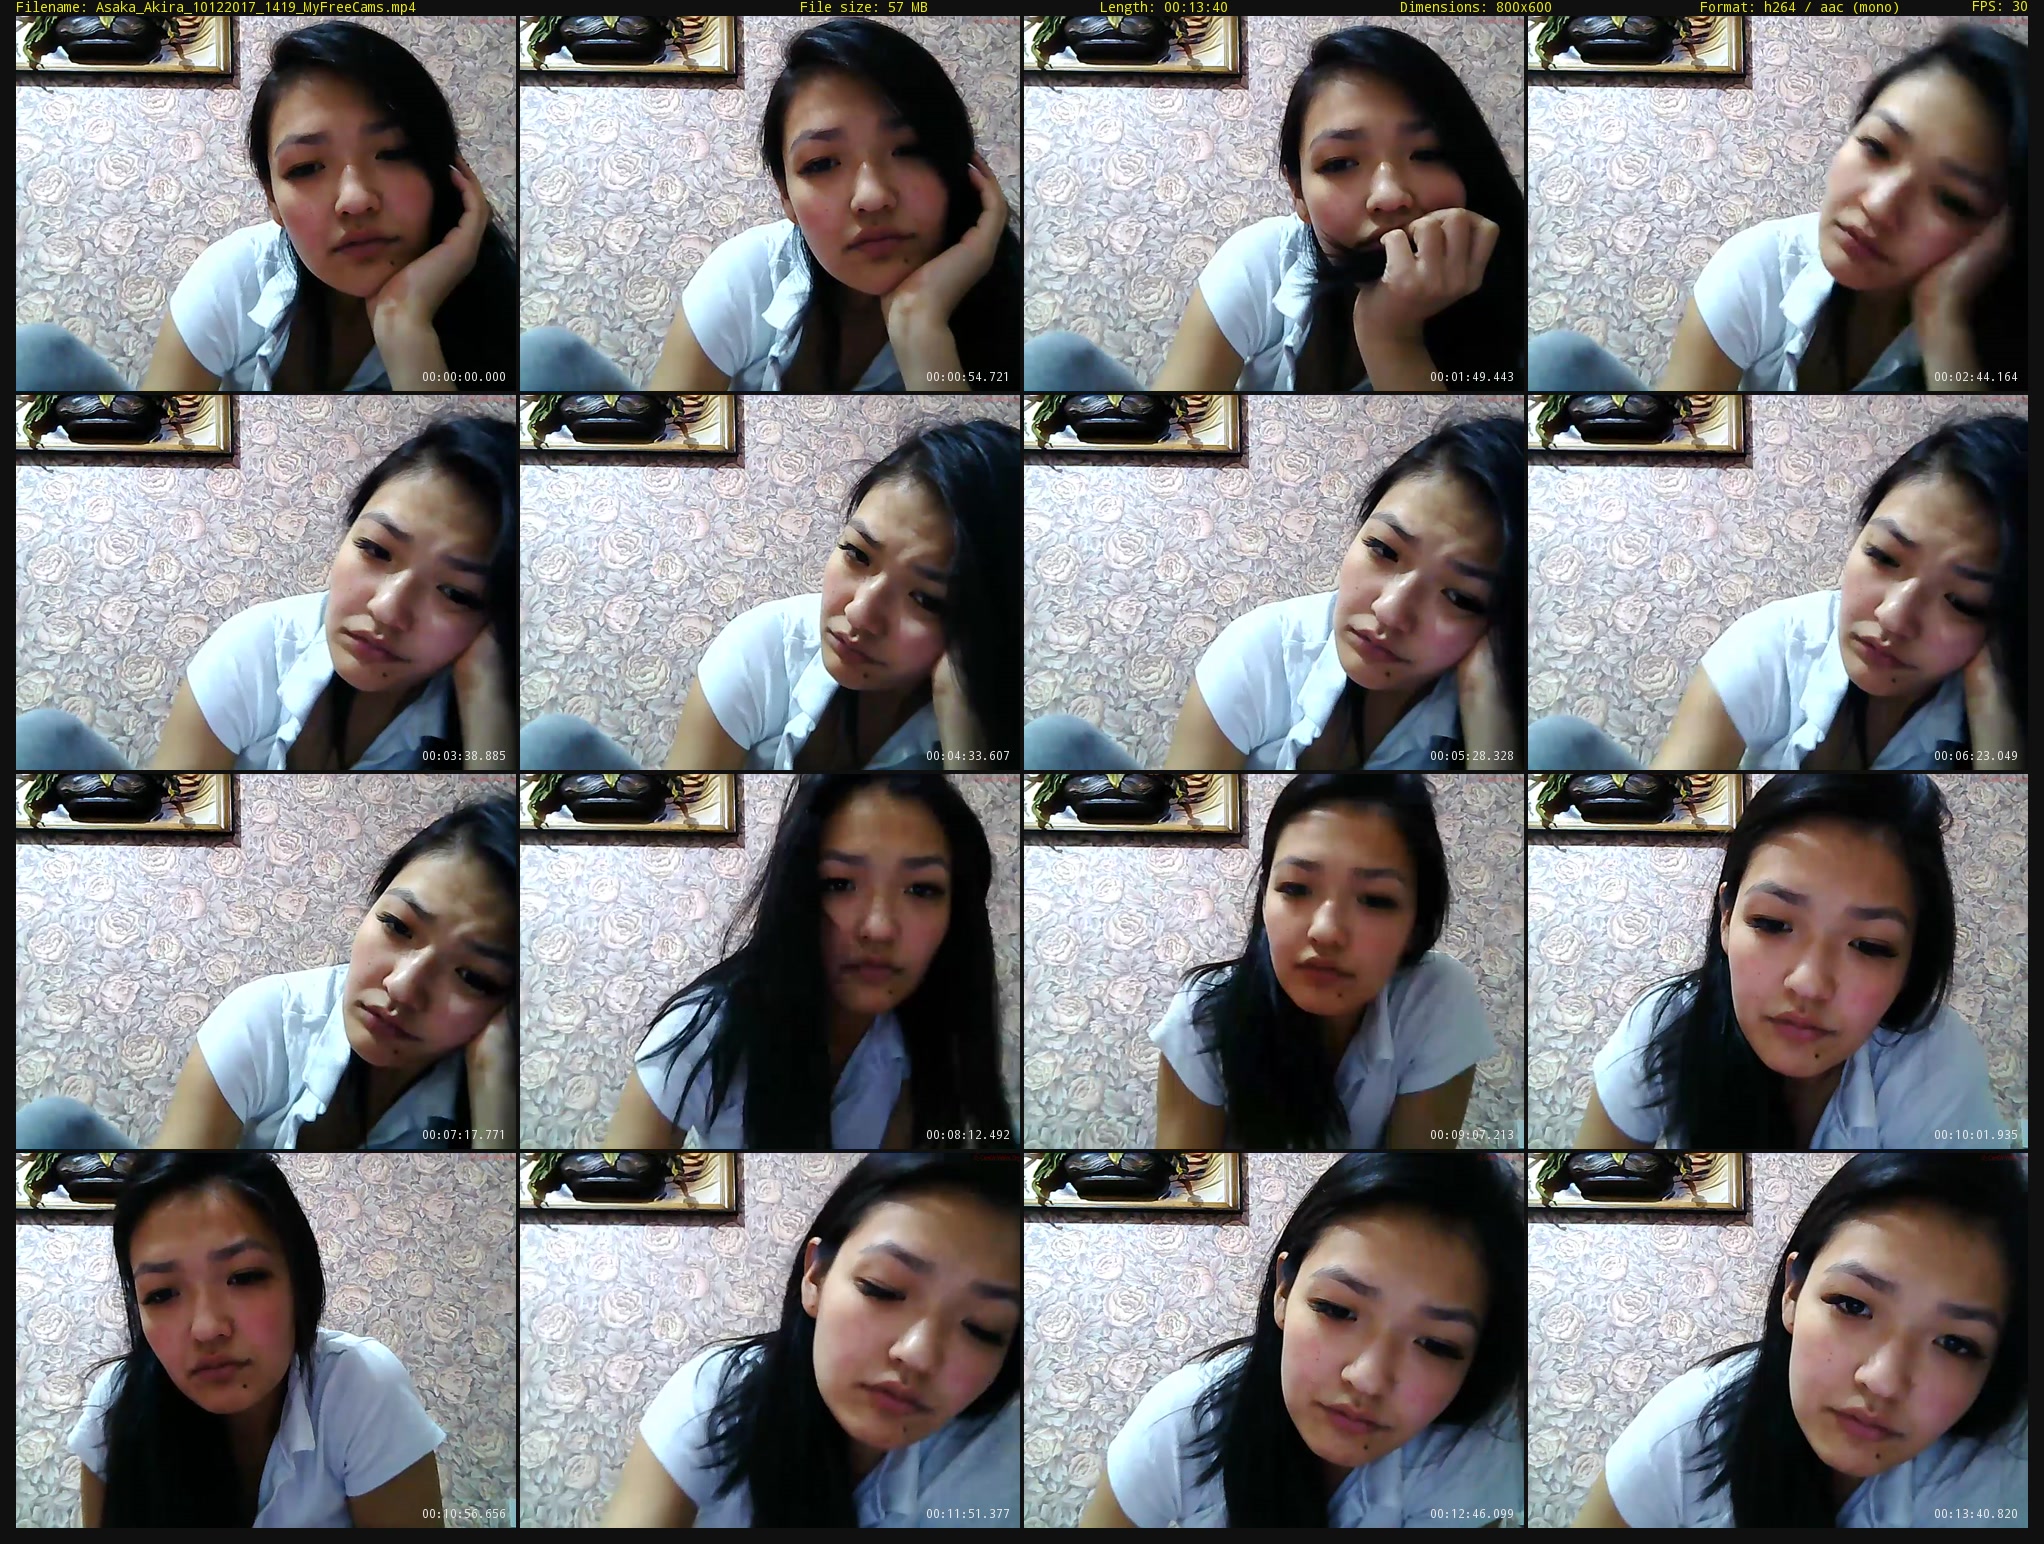Click the thumbnail at 00:02:44.164
2044x1544 pixels.
pyautogui.click(x=1778, y=203)
